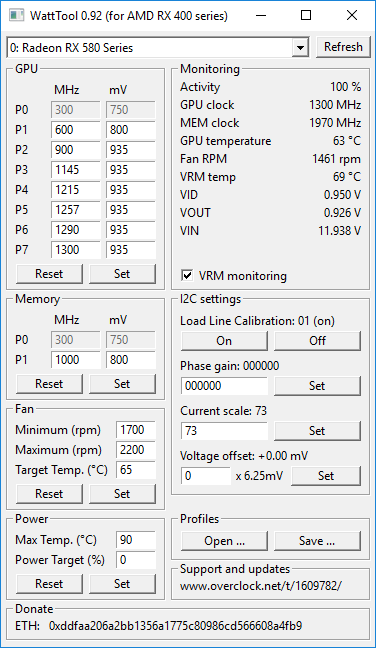Close the WattTool window
376x648 pixels.
point(352,16)
